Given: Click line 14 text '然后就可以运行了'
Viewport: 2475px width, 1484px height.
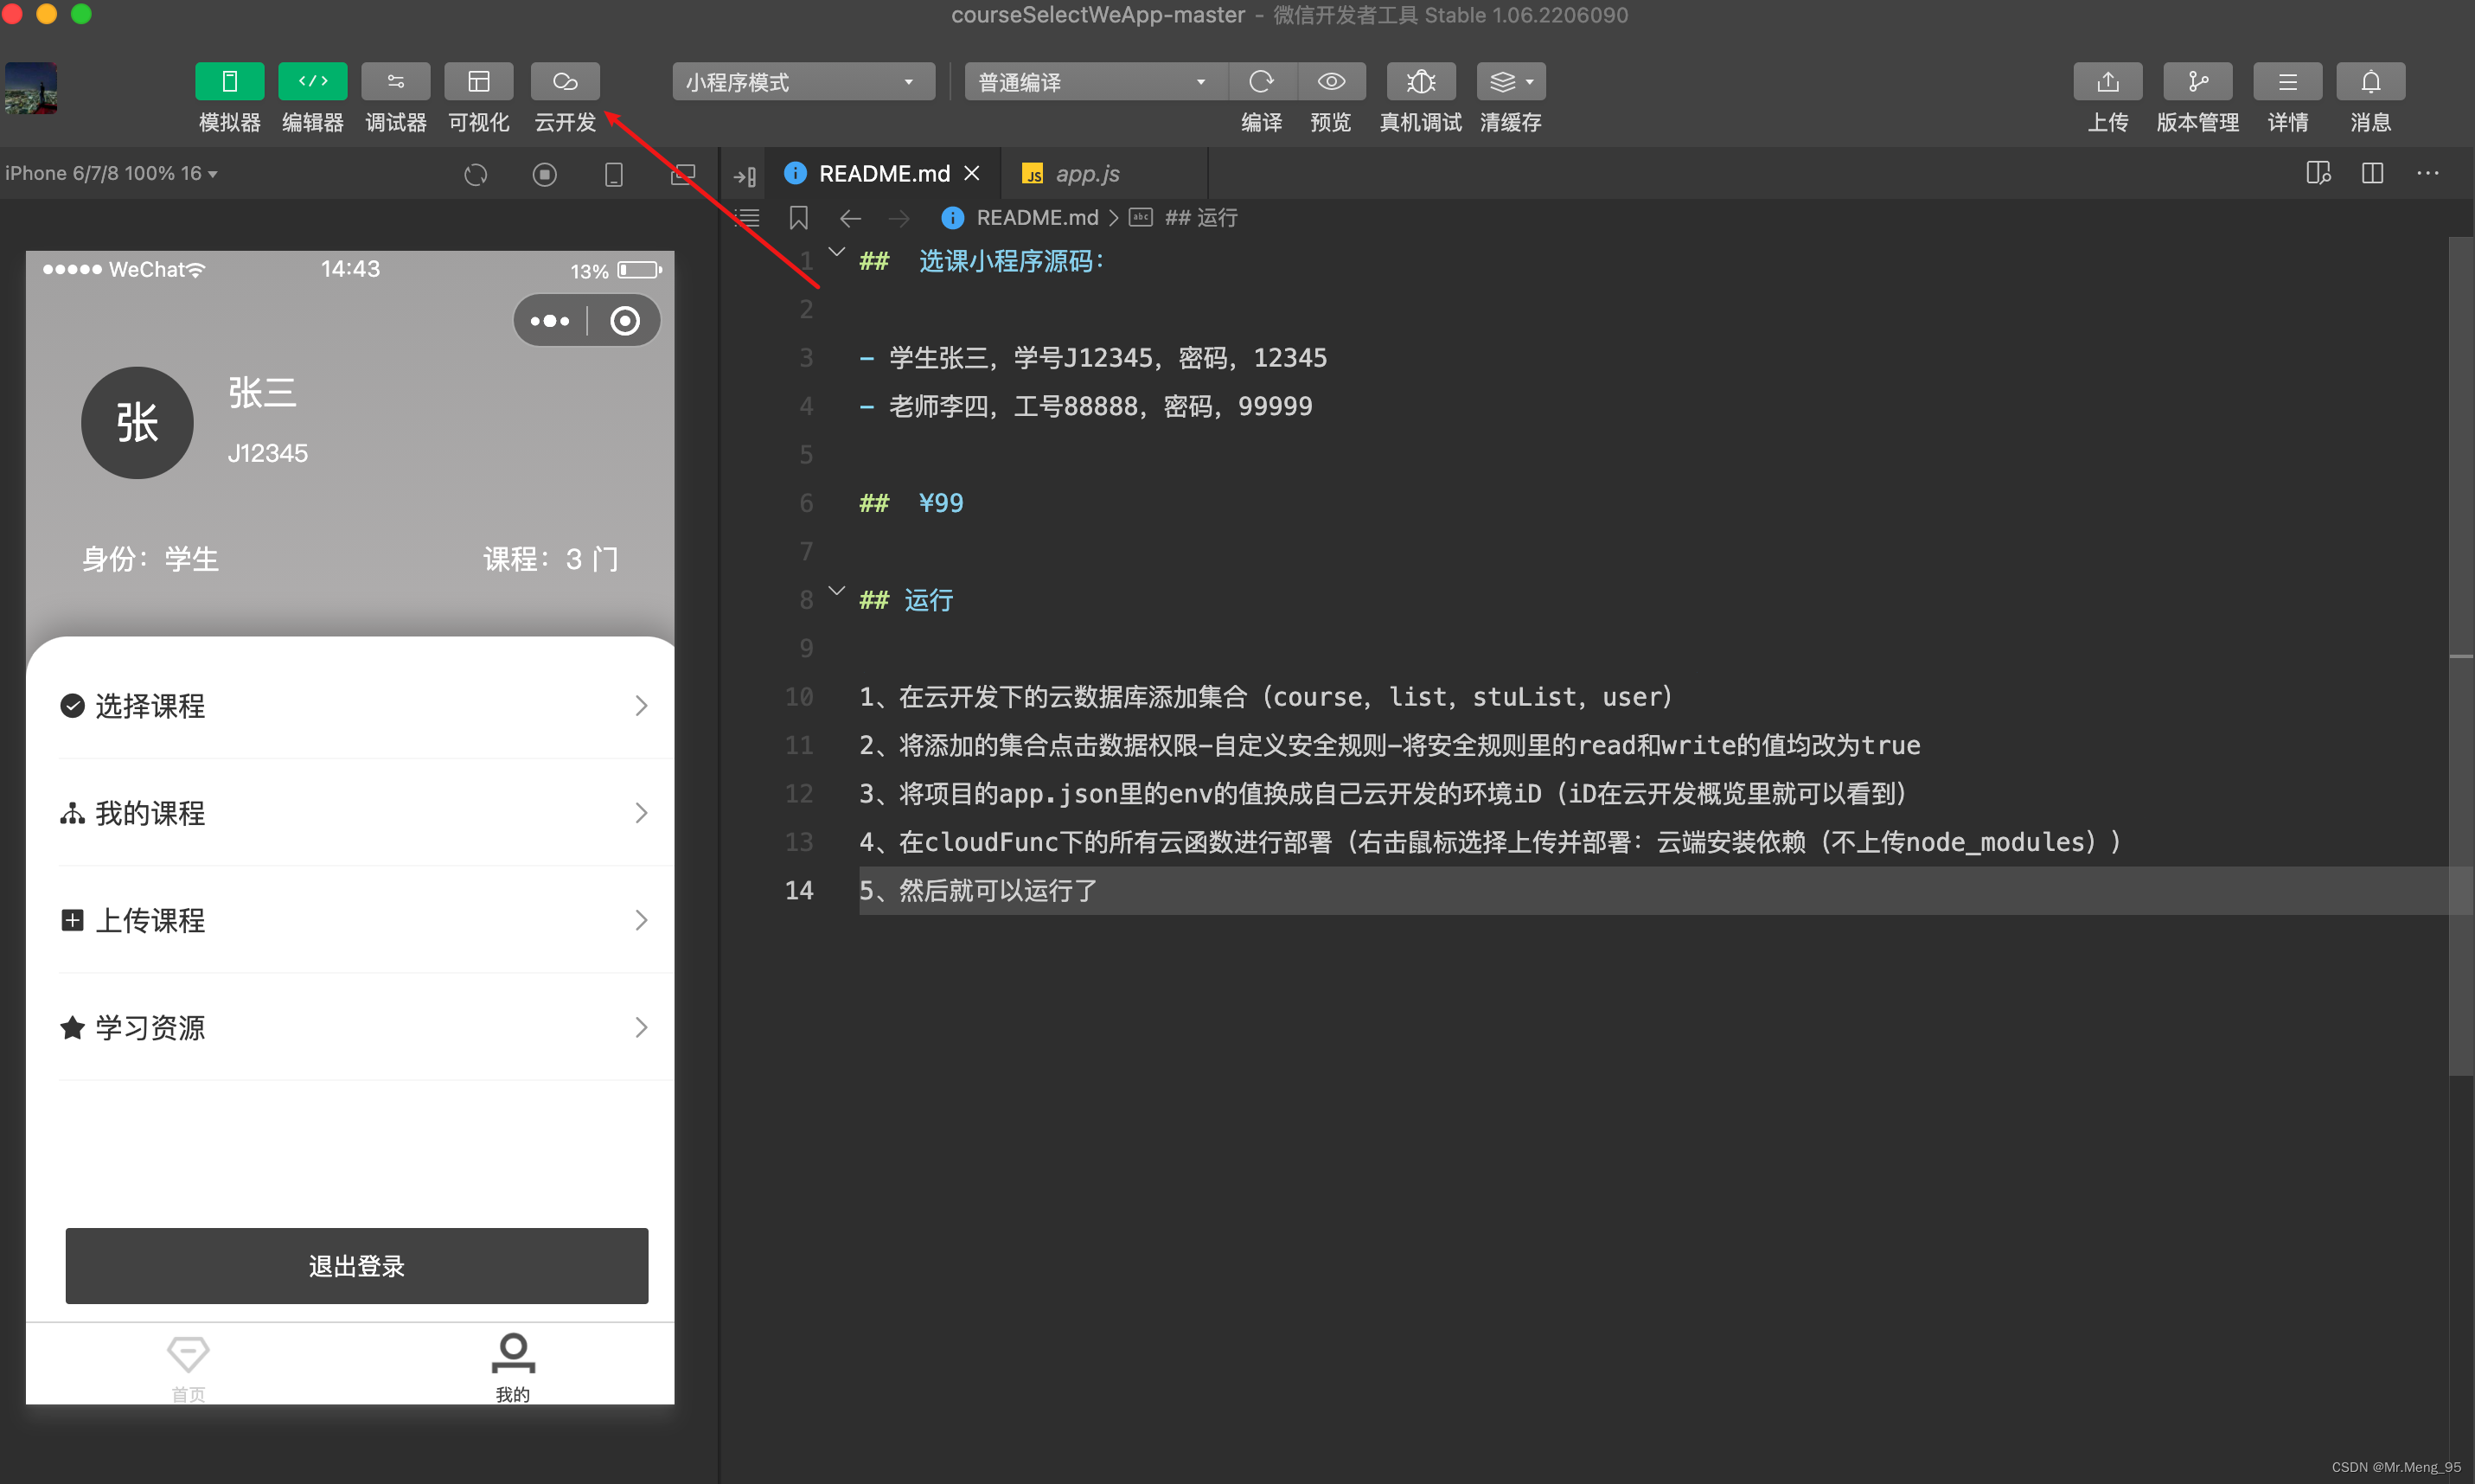Looking at the screenshot, I should pyautogui.click(x=998, y=891).
